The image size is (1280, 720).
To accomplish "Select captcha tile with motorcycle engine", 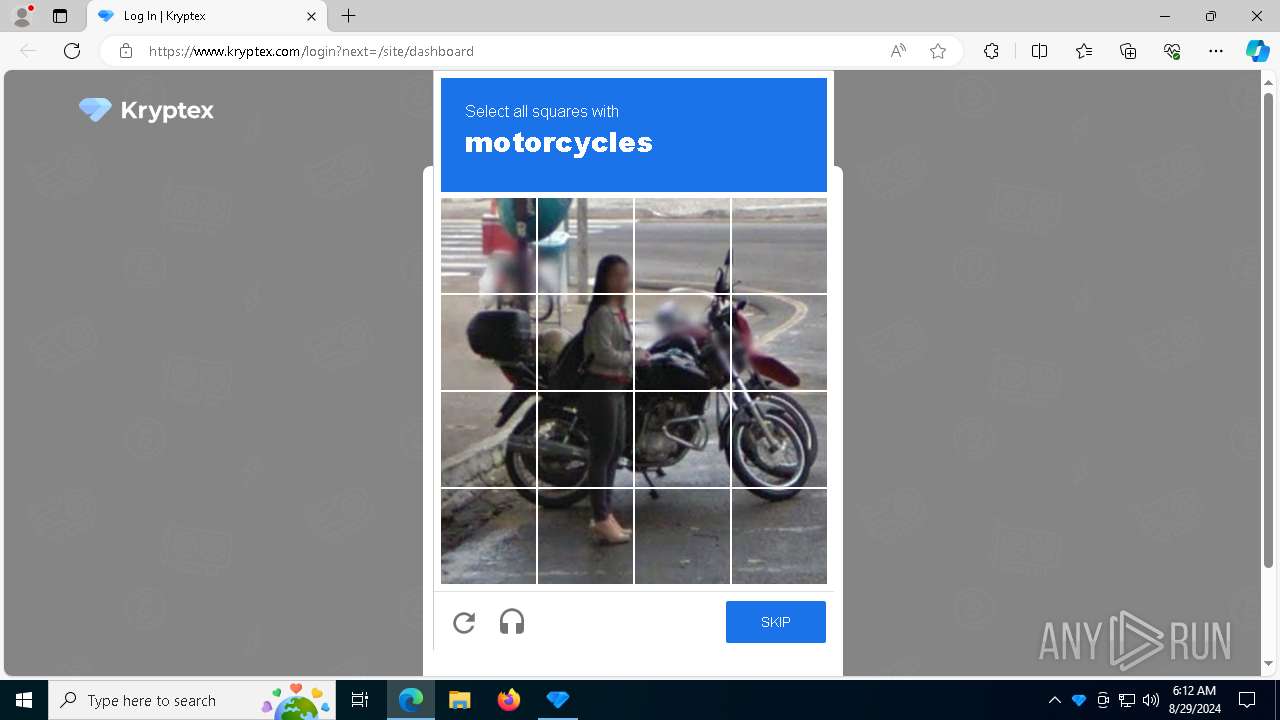I will (x=682, y=439).
